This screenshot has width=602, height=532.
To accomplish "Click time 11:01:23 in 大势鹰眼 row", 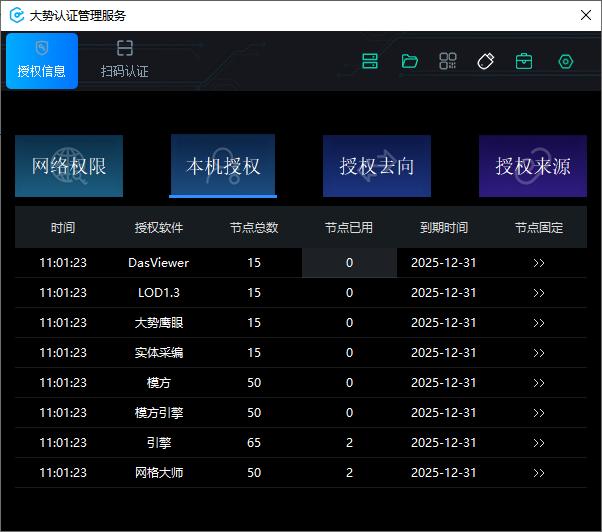I will pos(63,323).
